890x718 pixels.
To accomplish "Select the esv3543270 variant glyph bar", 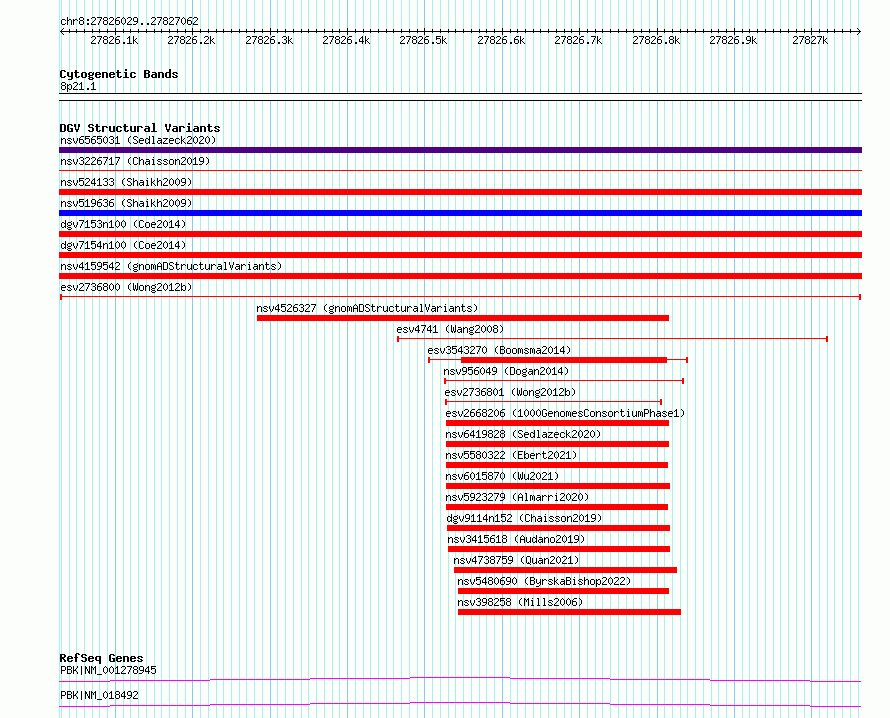I will click(x=558, y=360).
